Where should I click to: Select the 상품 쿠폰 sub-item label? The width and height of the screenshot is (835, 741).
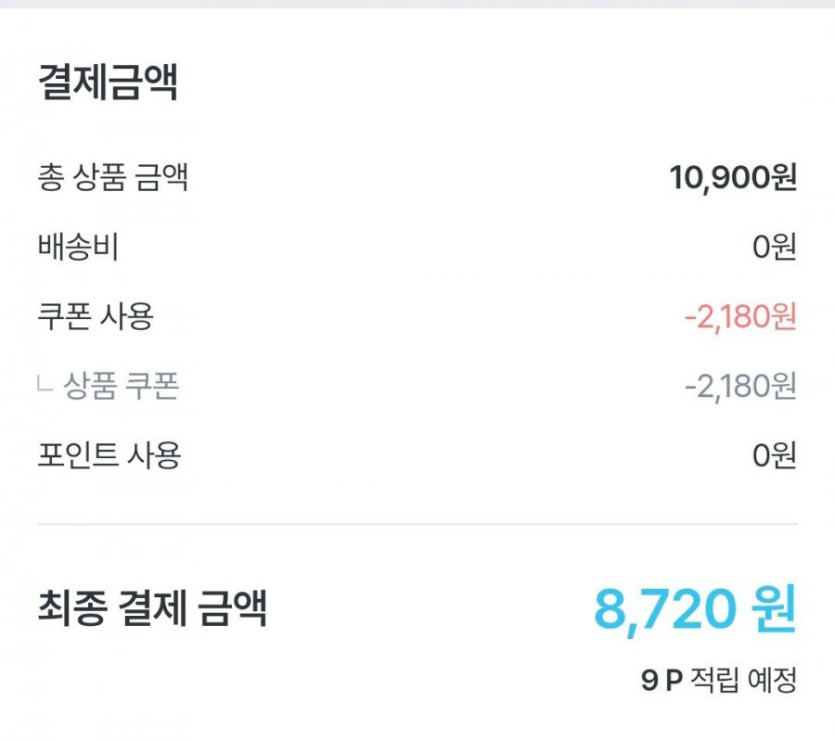(x=121, y=386)
